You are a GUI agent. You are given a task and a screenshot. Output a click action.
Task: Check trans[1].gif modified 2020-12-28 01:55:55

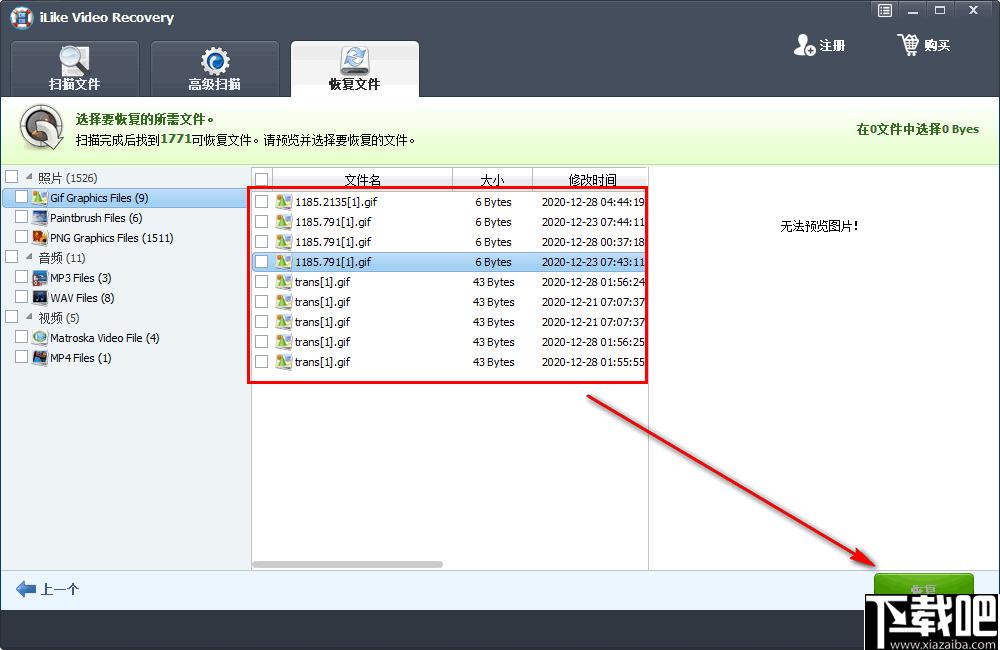click(261, 362)
